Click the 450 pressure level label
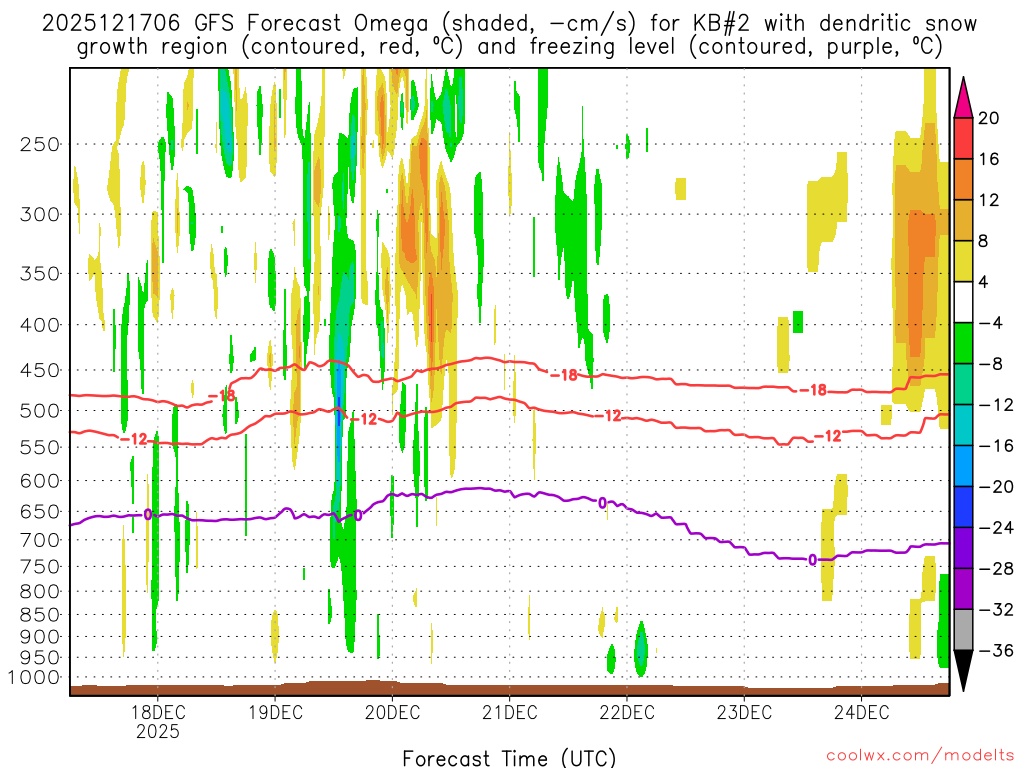 click(40, 370)
